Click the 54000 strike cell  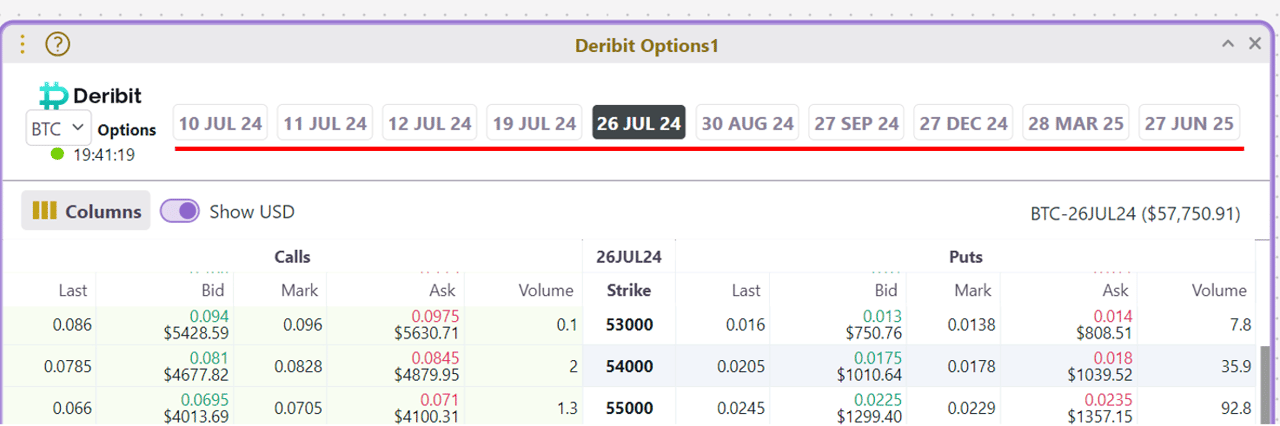pyautogui.click(x=629, y=367)
